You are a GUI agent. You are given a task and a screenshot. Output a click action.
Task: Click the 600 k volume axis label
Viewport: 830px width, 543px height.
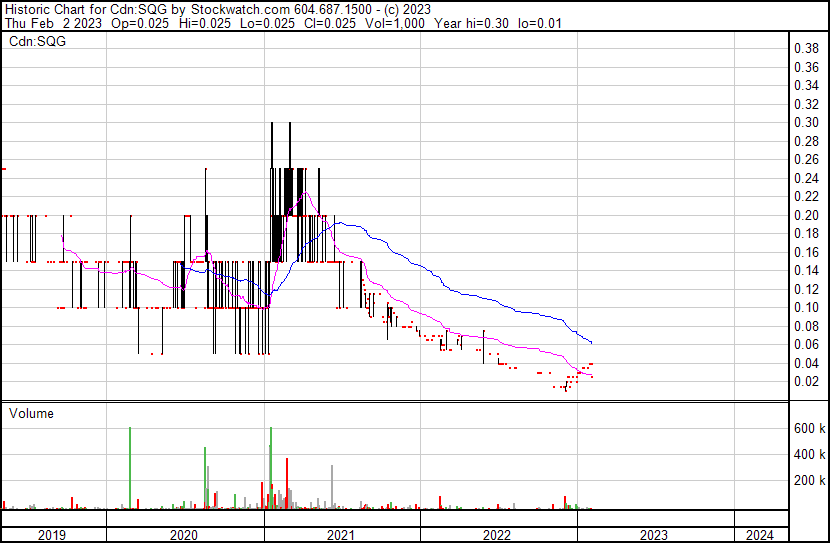[x=809, y=428]
